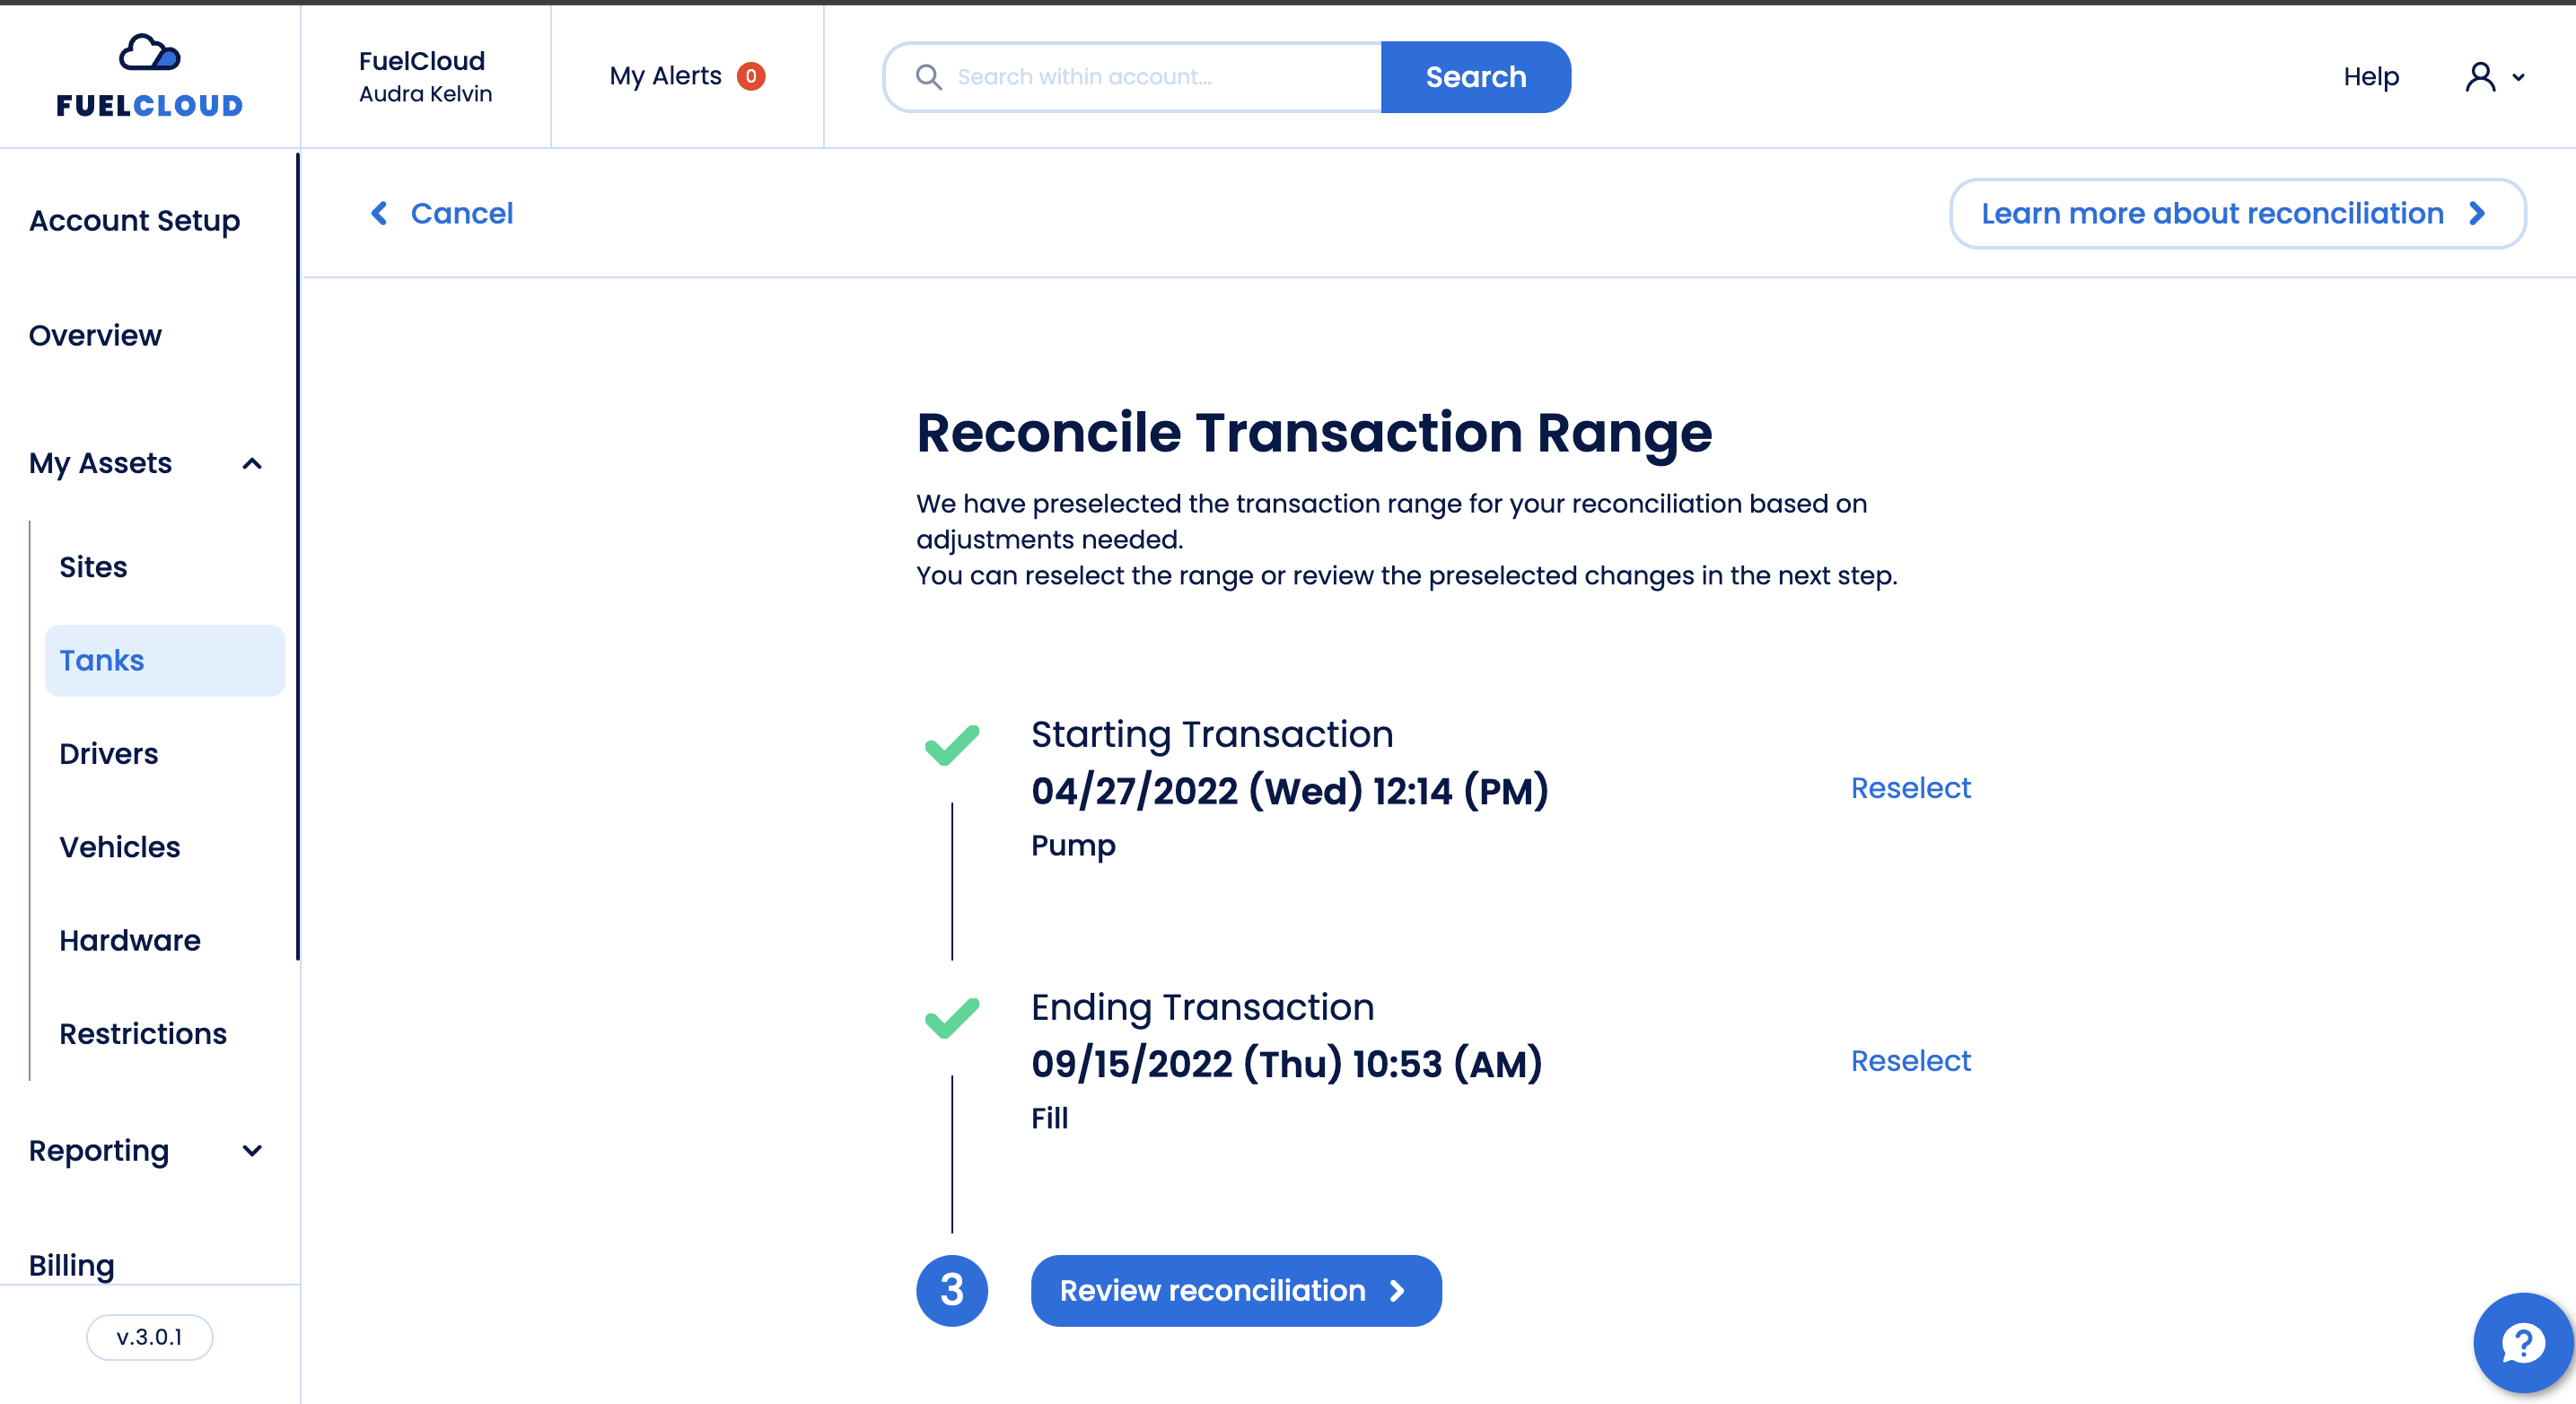
Task: Open the Tanks menu item
Action: (x=102, y=660)
